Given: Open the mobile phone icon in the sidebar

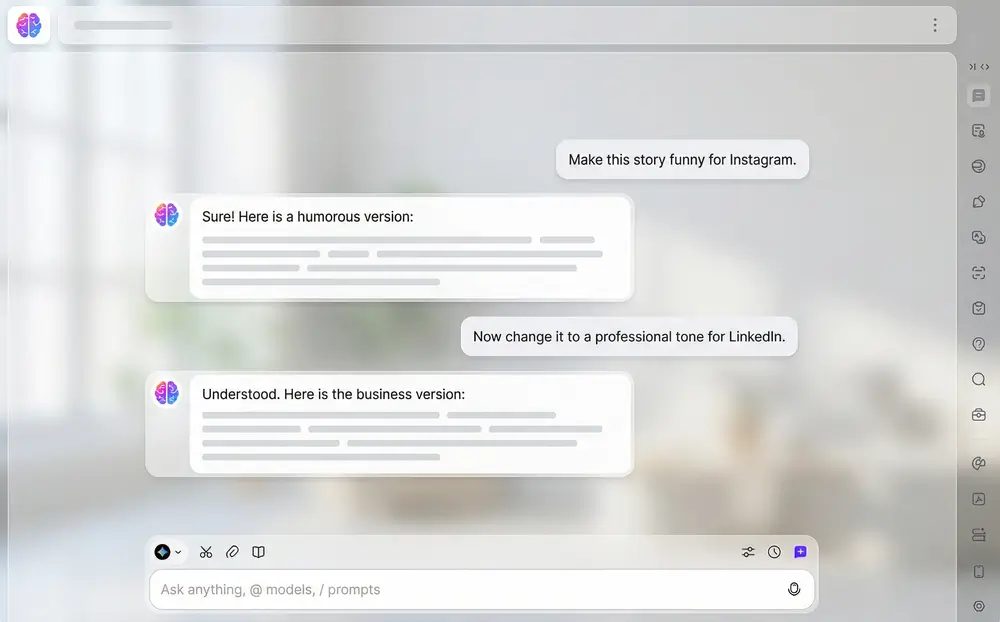Looking at the screenshot, I should coord(978,571).
